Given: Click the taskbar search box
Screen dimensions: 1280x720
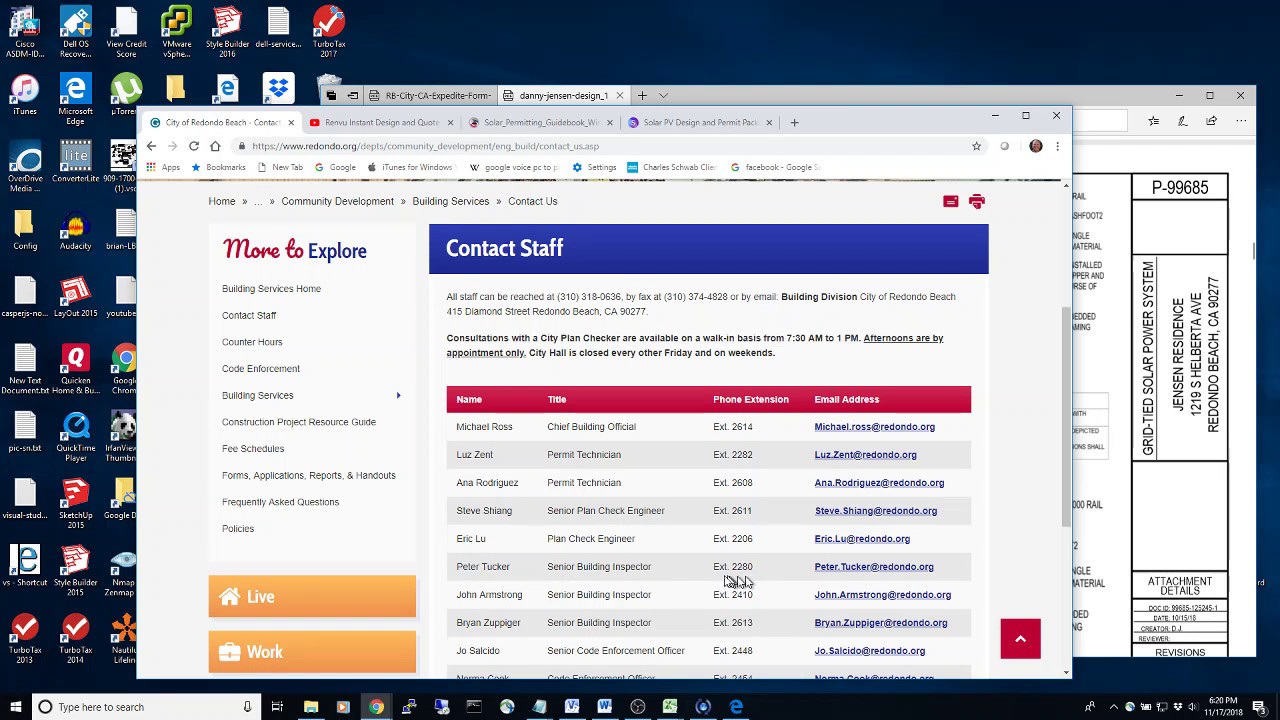Looking at the screenshot, I should [146, 707].
